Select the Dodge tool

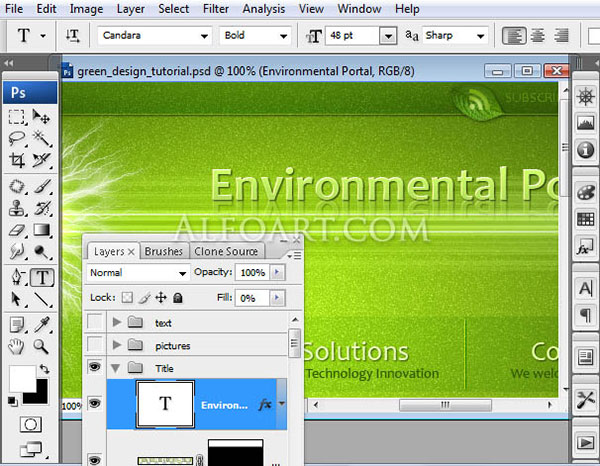pos(41,252)
